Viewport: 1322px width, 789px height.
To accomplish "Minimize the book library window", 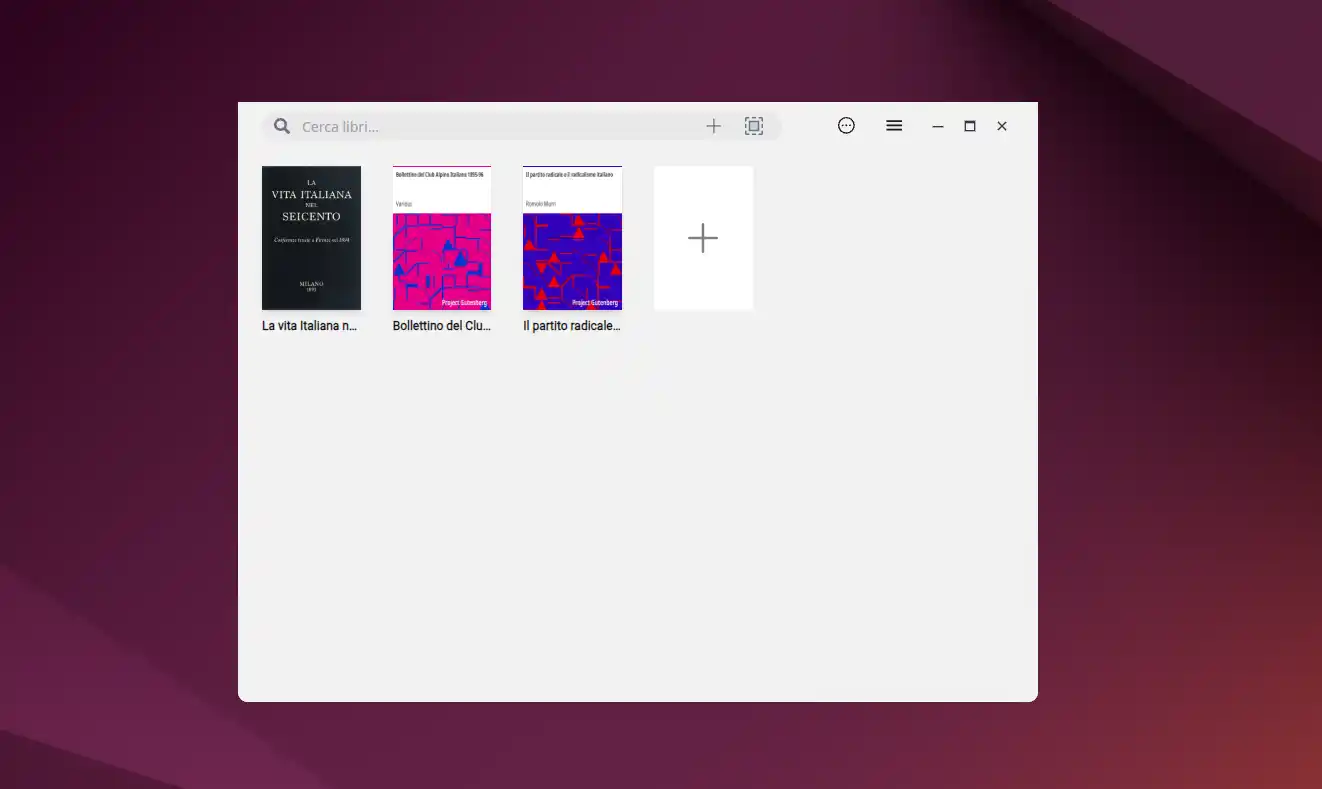I will pos(938,126).
